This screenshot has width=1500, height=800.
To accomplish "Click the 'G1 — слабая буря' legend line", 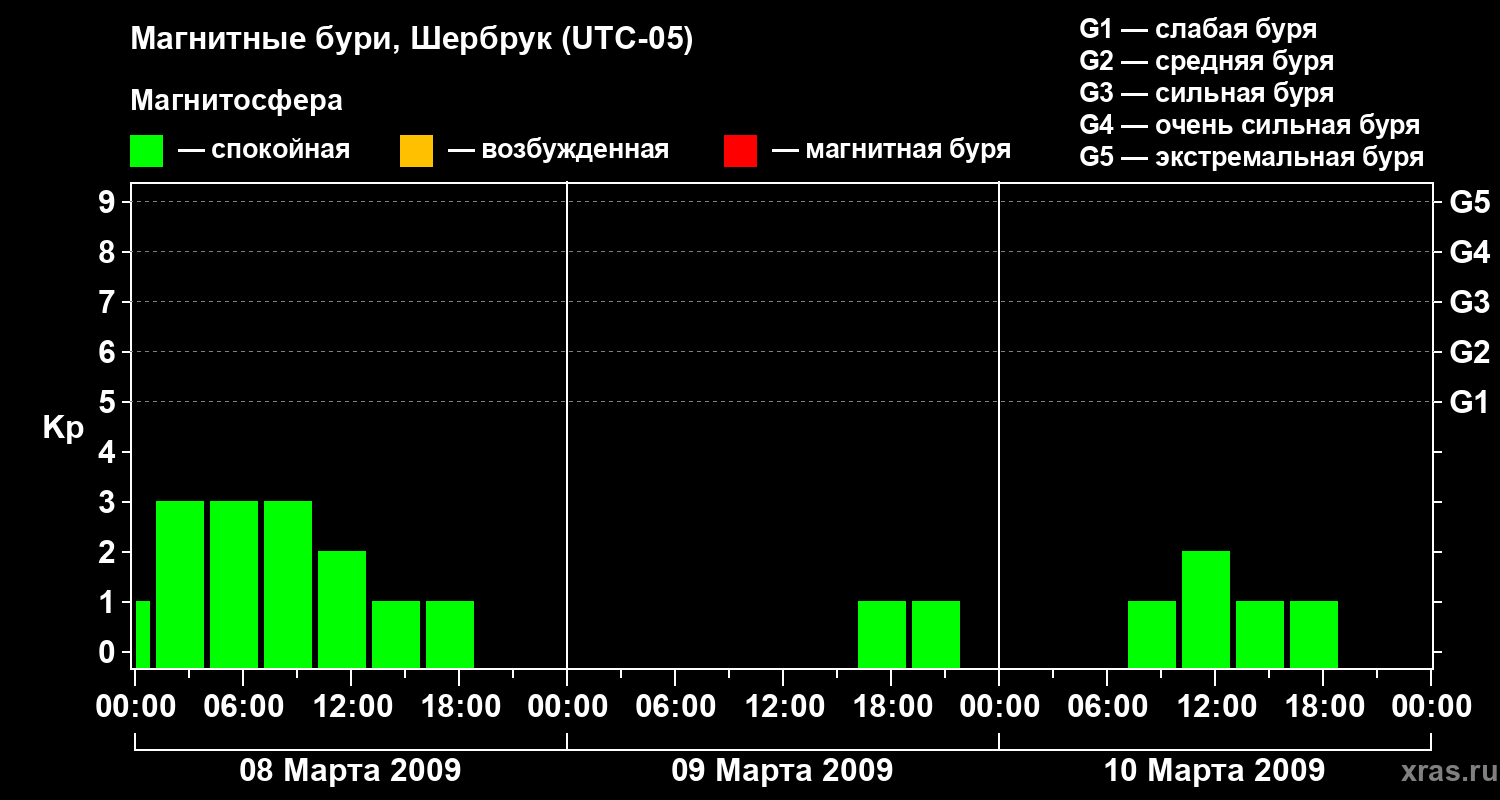I will 1198,29.
